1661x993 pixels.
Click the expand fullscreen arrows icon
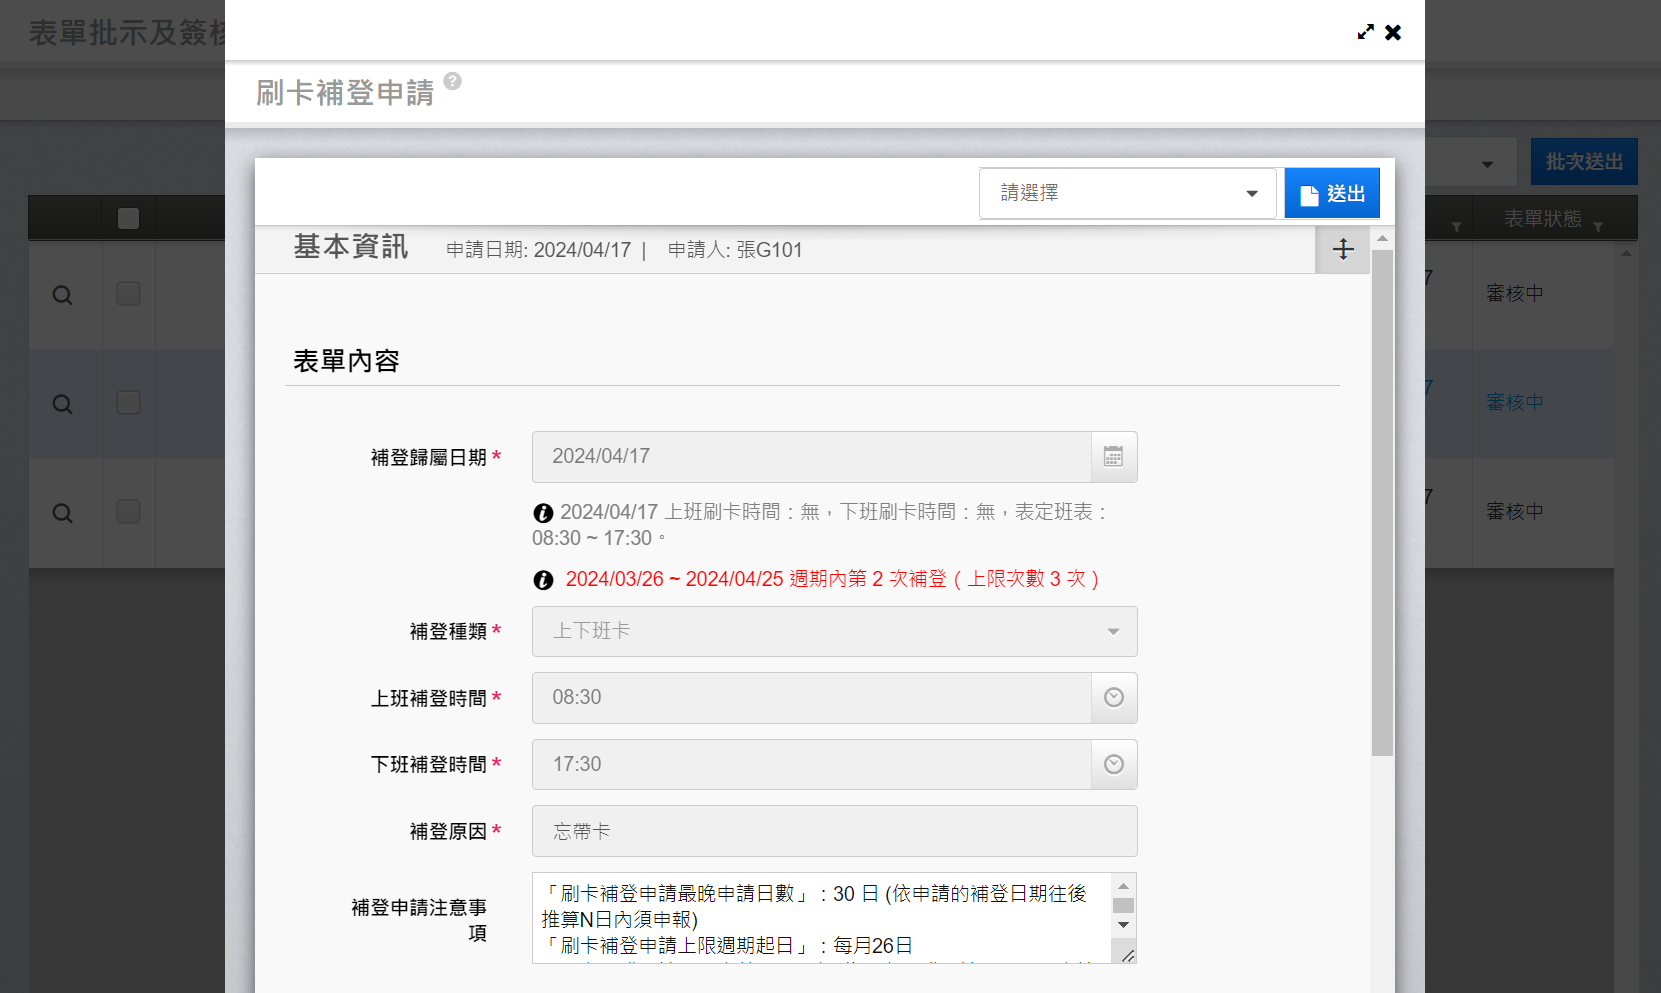(x=1365, y=32)
